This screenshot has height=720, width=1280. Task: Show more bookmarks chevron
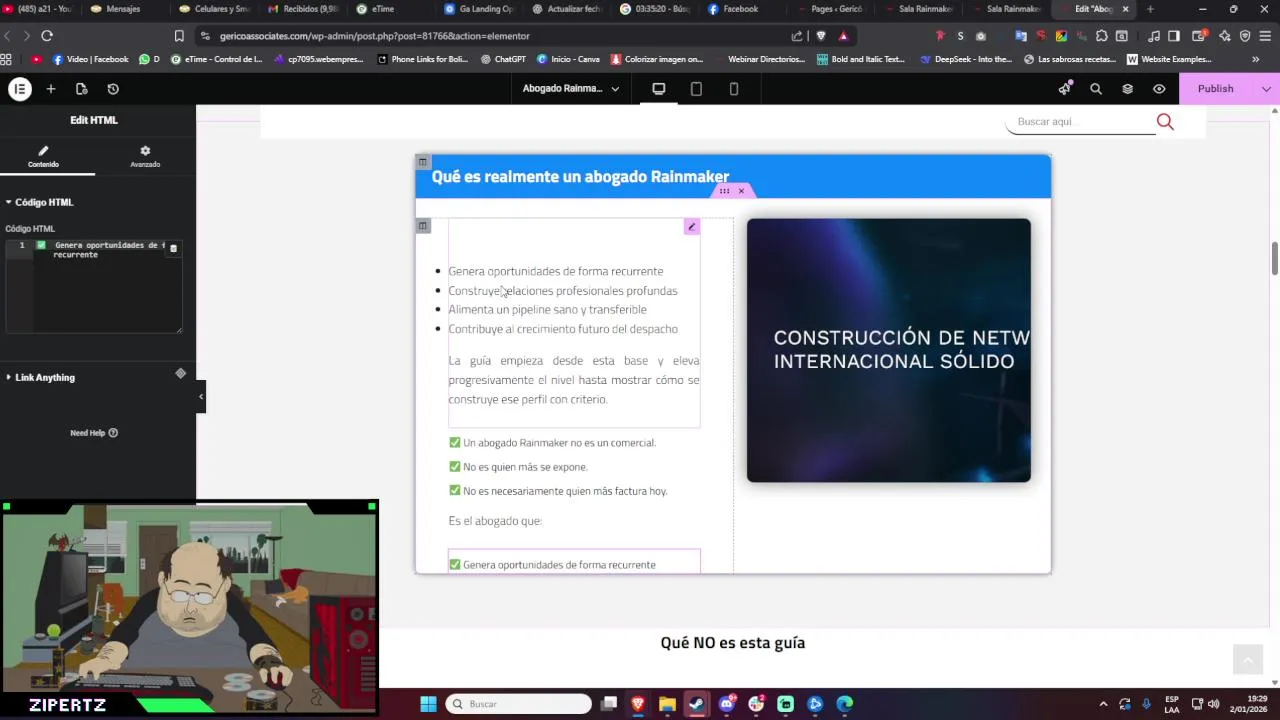tap(1256, 59)
